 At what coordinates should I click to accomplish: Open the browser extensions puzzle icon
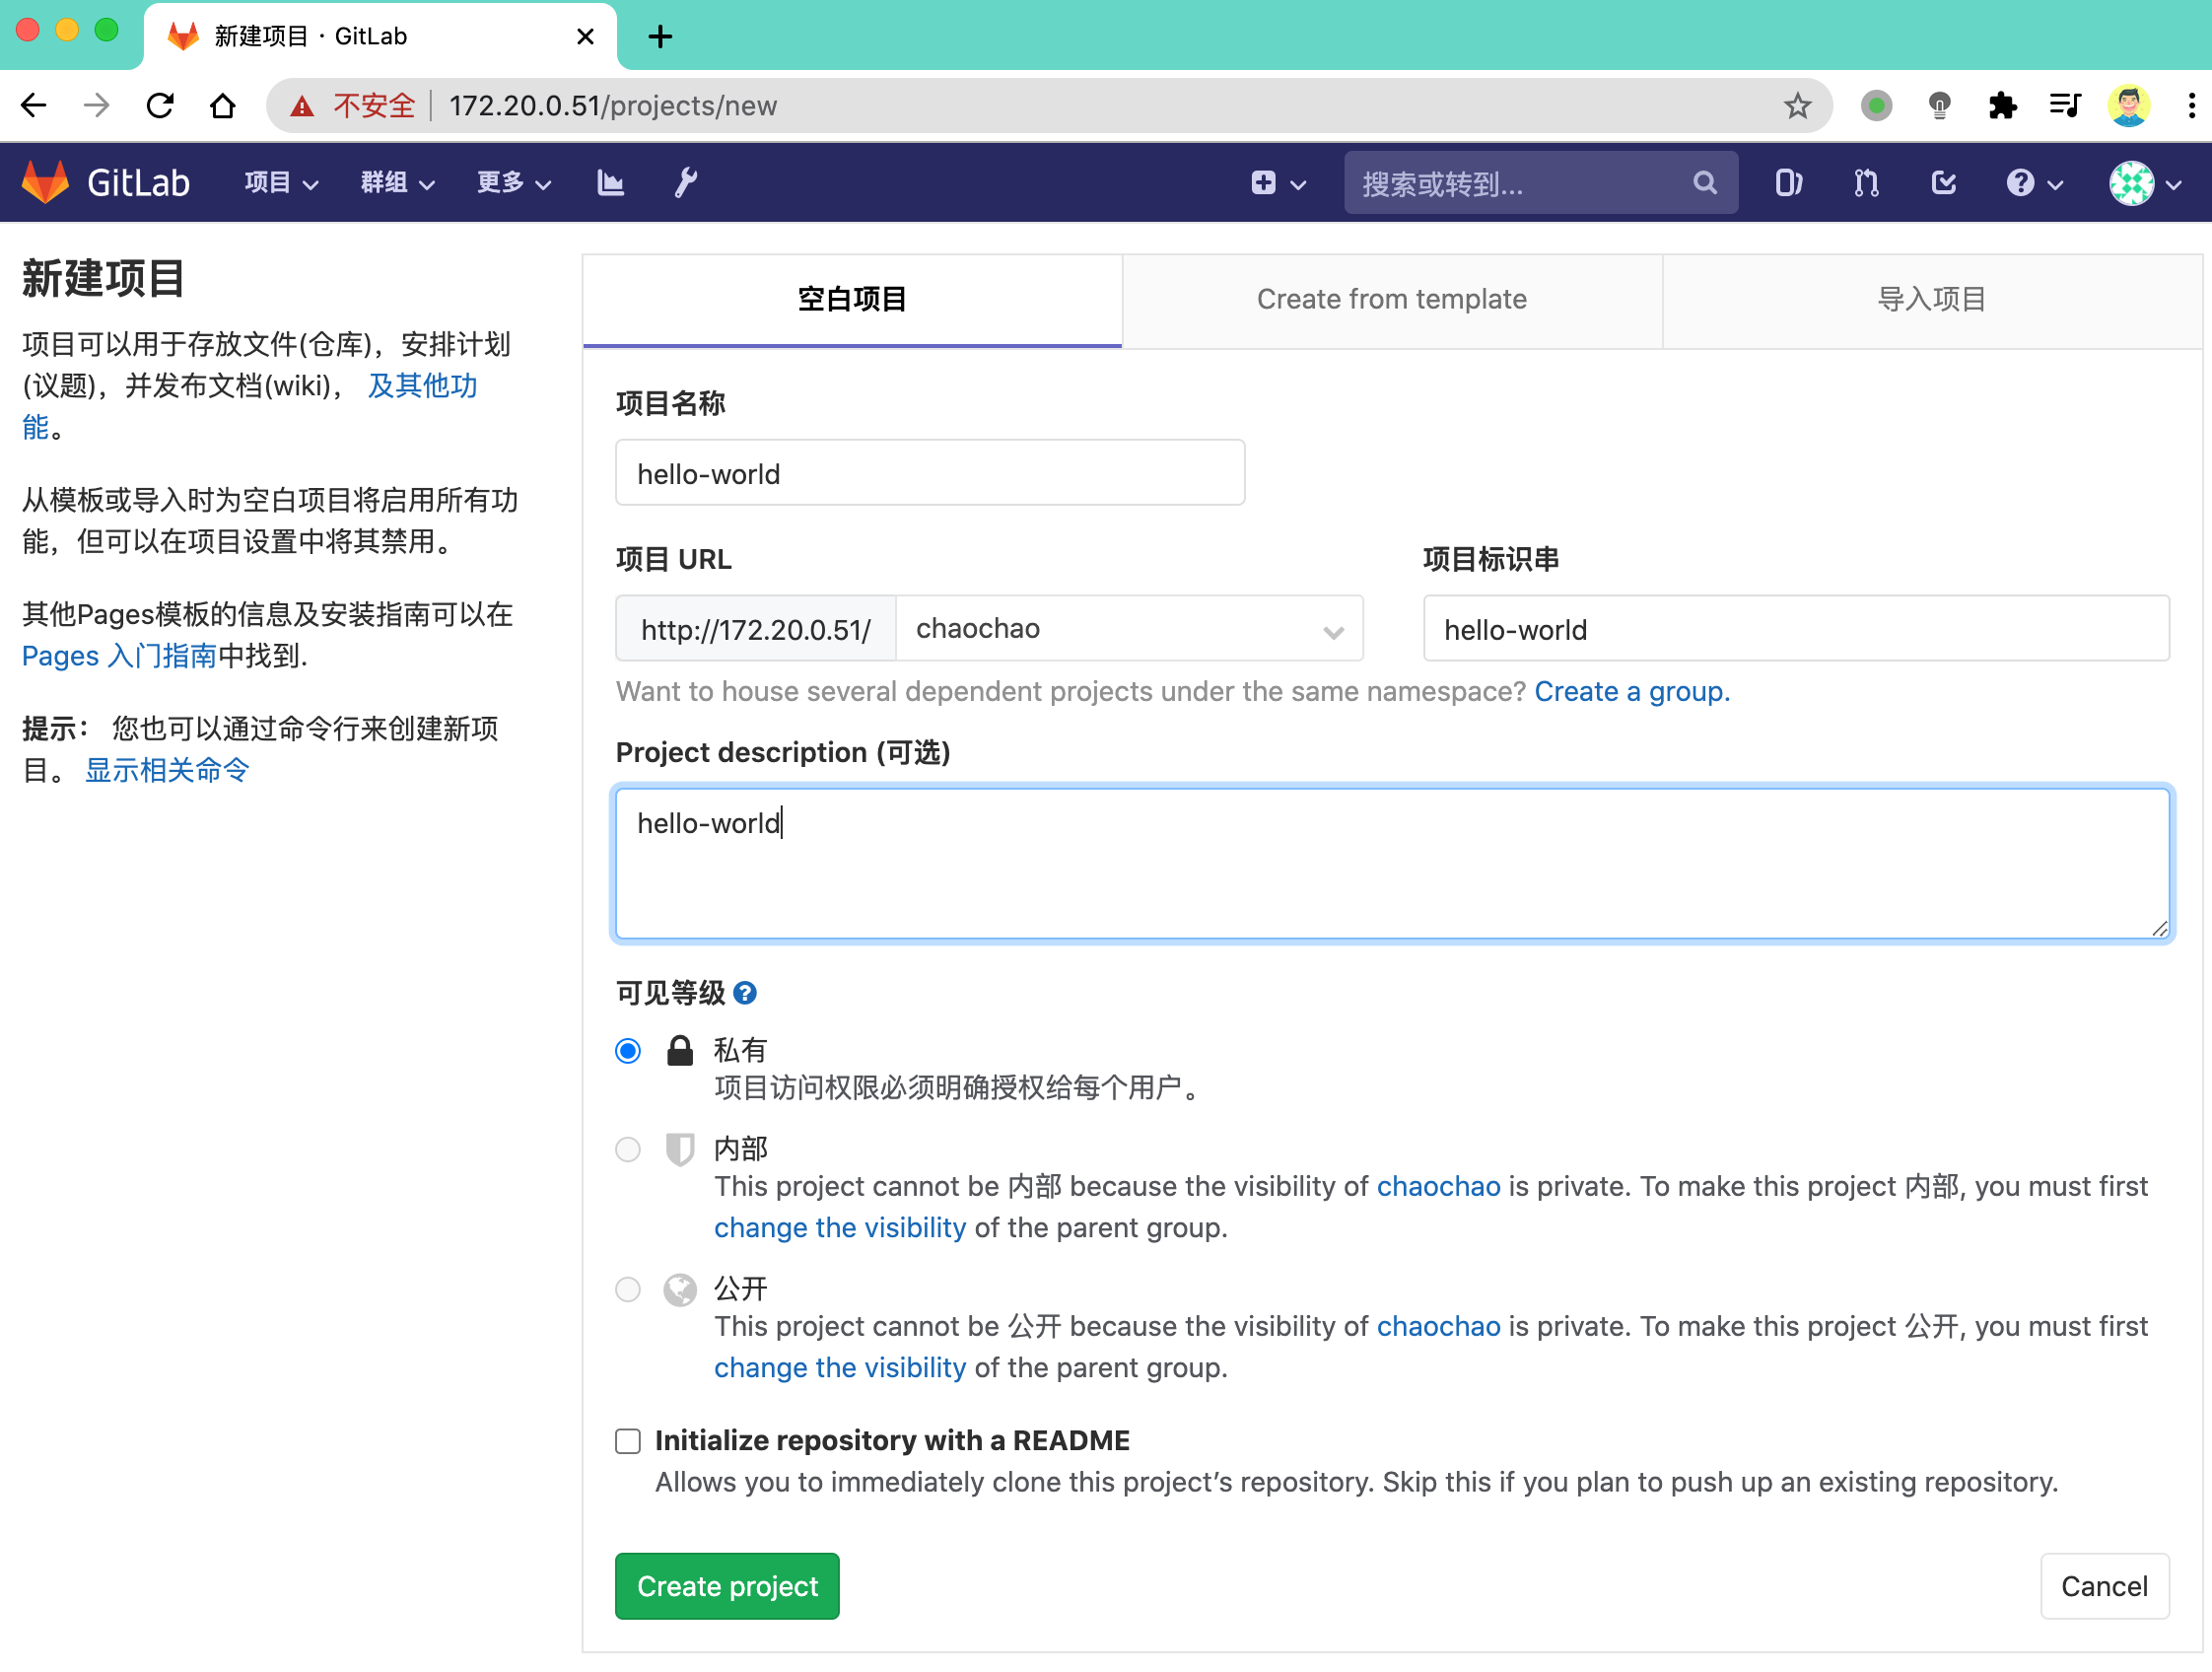coord(2002,106)
